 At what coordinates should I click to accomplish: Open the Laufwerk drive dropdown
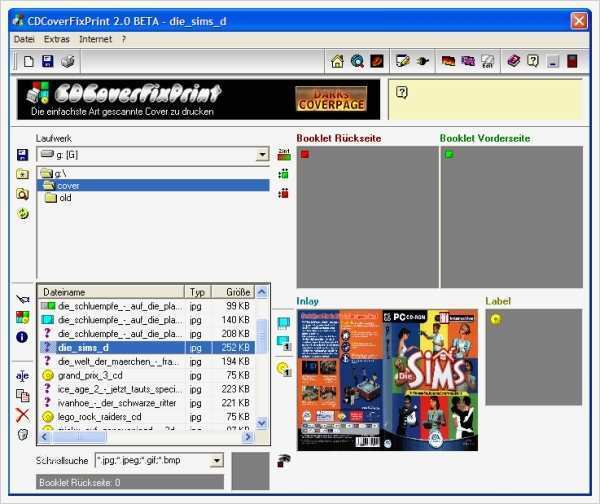(x=262, y=155)
